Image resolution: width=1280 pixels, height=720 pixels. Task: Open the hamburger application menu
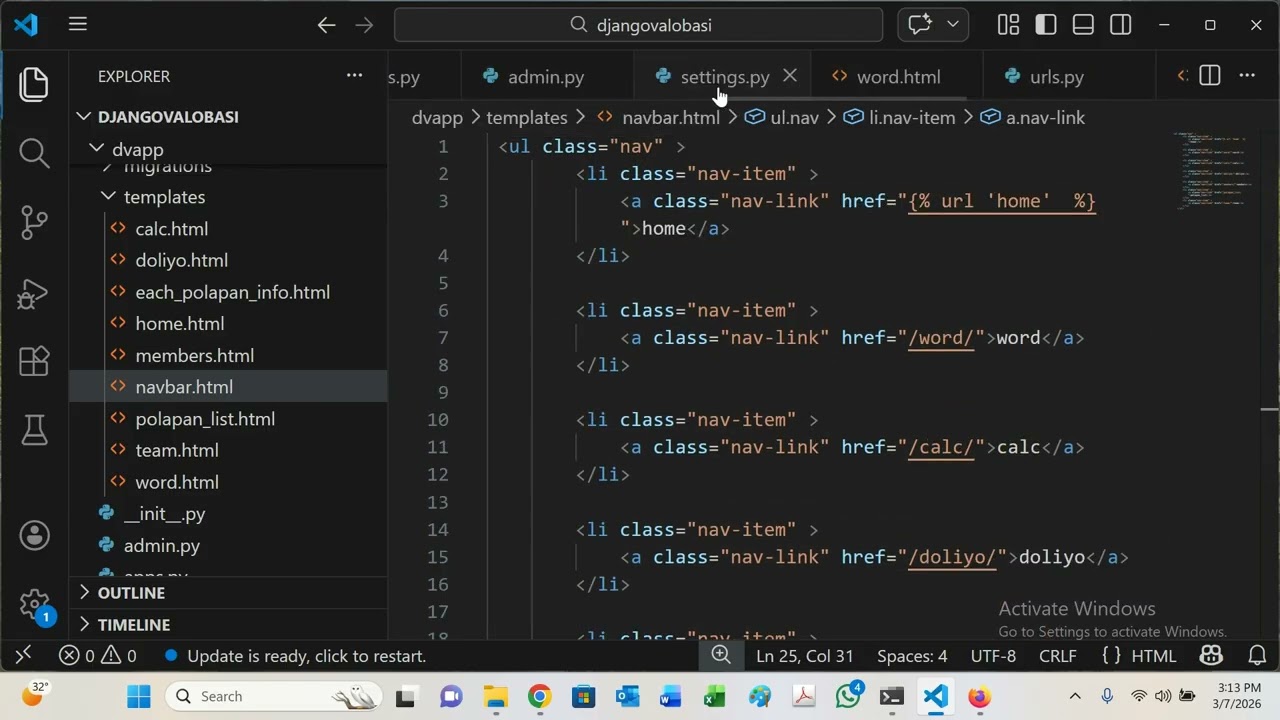[x=78, y=25]
